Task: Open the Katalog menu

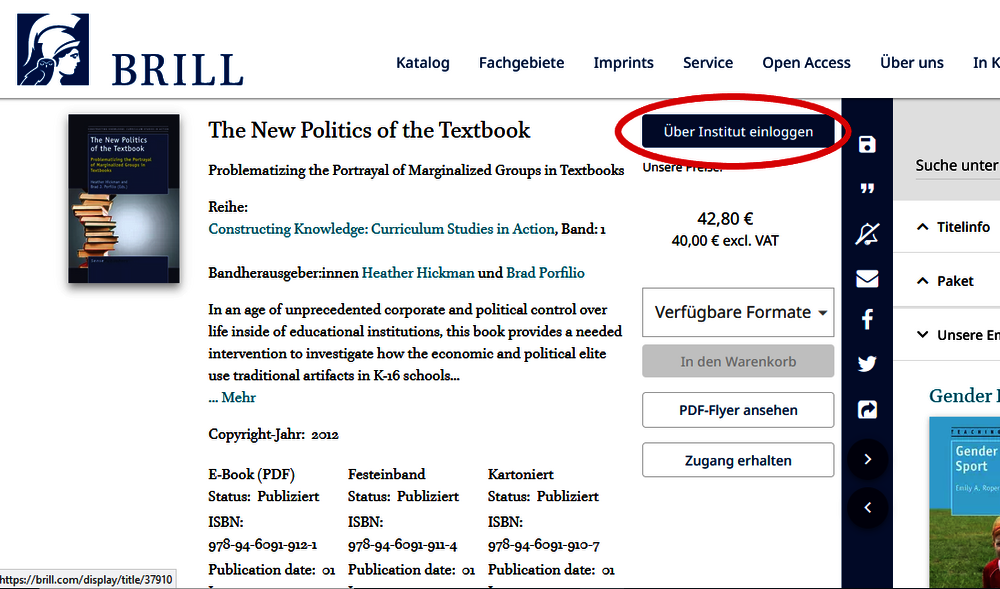Action: click(x=423, y=62)
